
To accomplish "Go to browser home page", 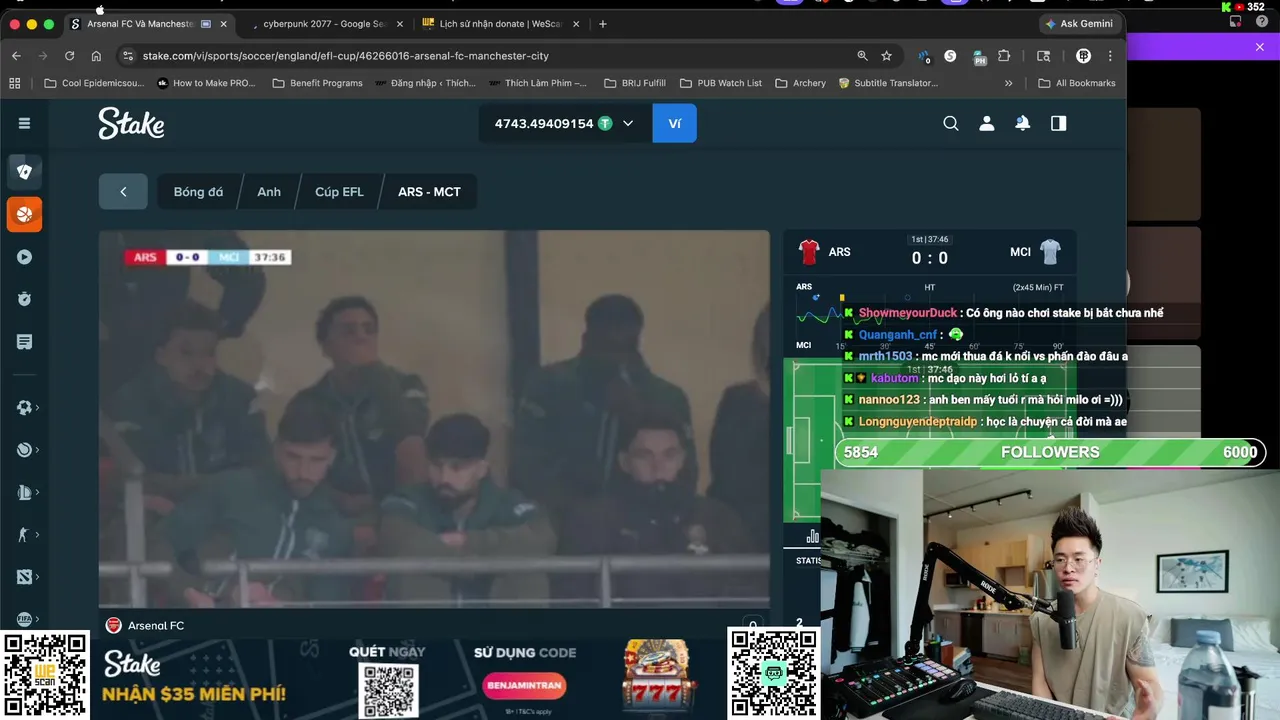I will click(x=96, y=56).
